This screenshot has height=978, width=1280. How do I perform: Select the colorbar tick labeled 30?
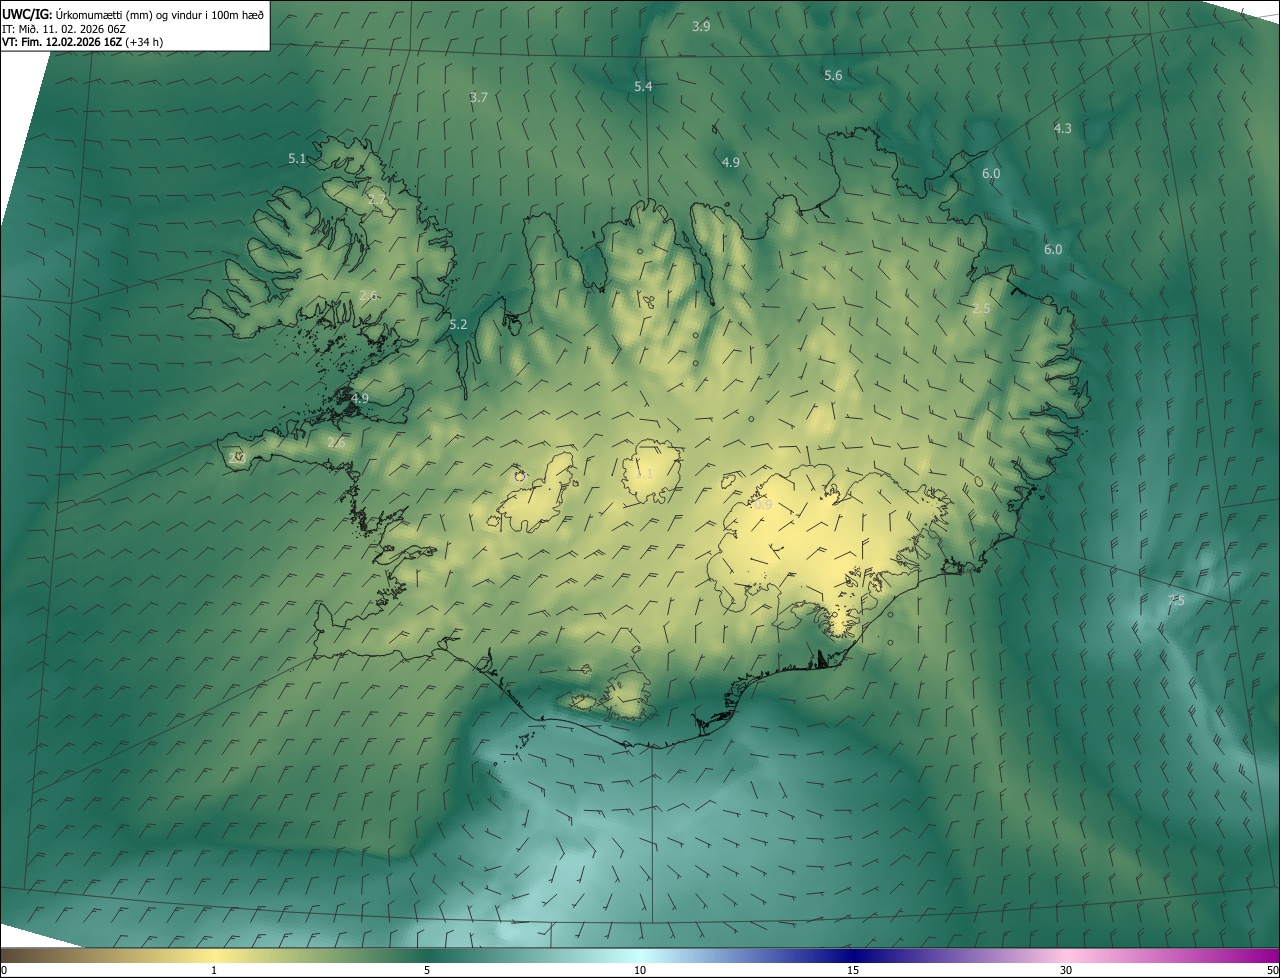pyautogui.click(x=1066, y=970)
